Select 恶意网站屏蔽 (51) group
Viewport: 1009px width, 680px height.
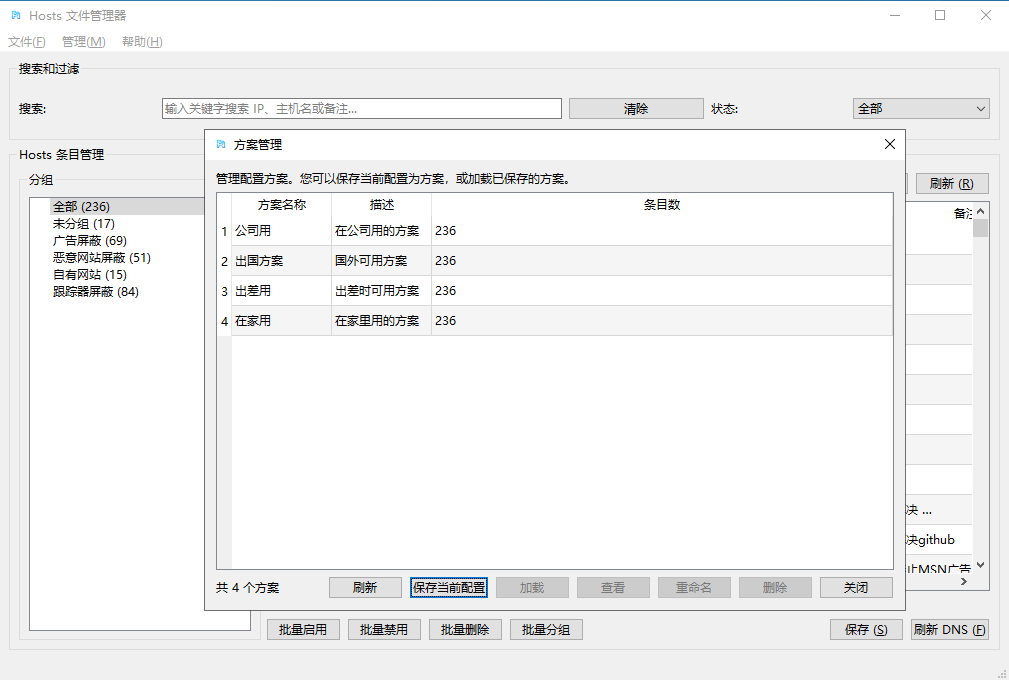(102, 258)
